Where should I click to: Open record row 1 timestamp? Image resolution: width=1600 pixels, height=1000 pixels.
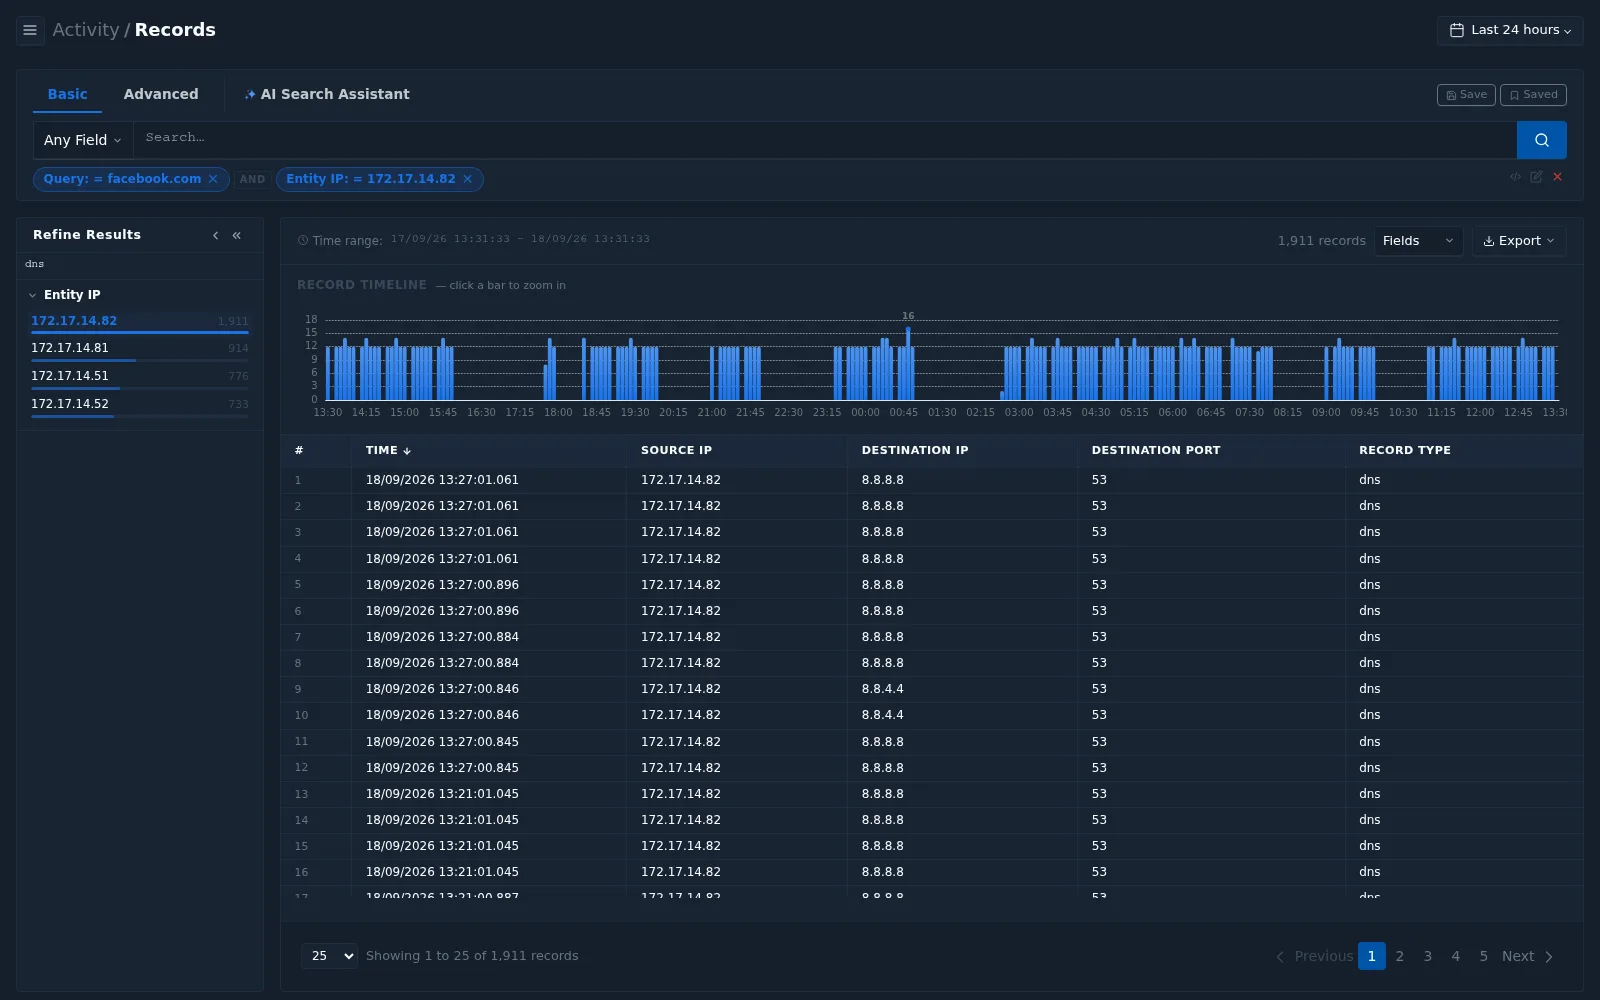pyautogui.click(x=442, y=480)
